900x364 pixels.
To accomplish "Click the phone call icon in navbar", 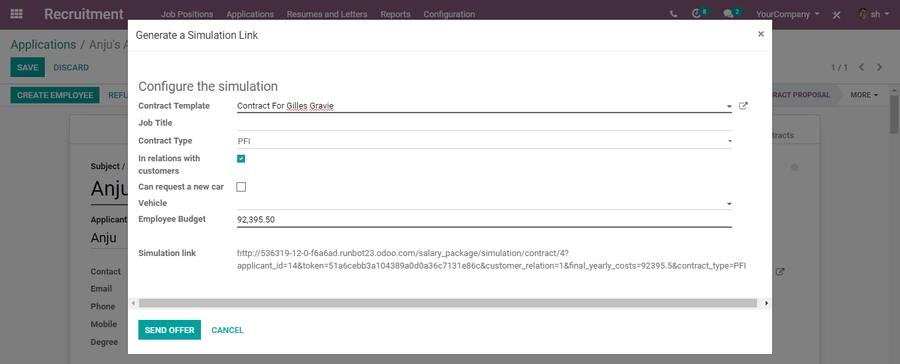I will pyautogui.click(x=673, y=14).
